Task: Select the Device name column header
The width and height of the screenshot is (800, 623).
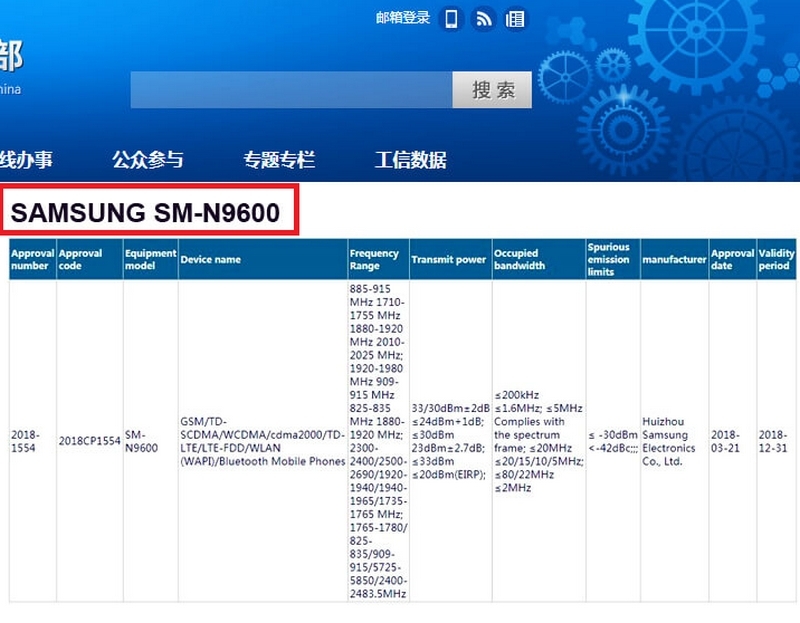Action: tap(263, 259)
